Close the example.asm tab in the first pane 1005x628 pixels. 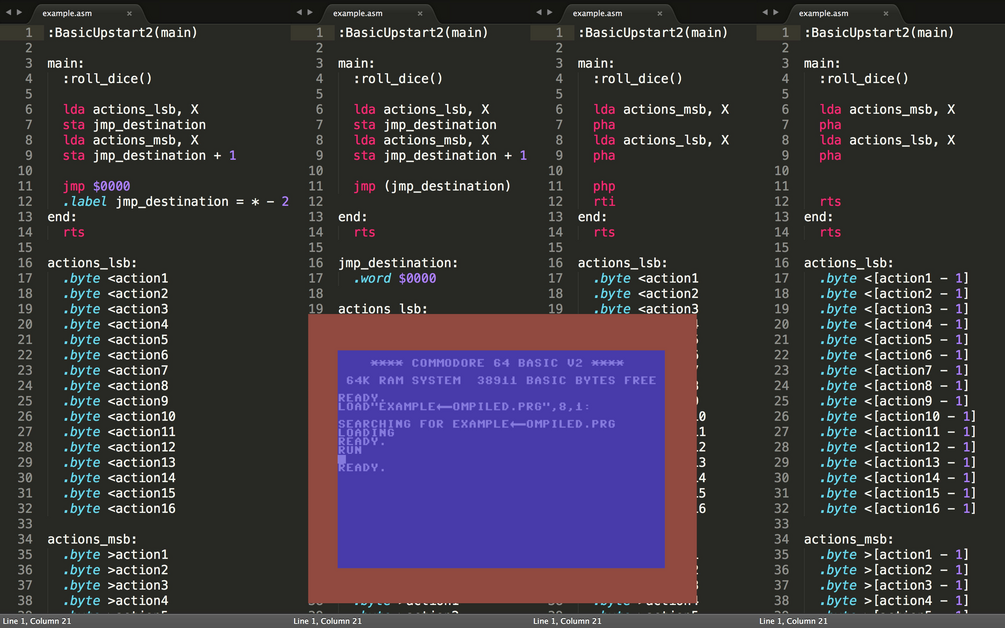click(x=129, y=13)
